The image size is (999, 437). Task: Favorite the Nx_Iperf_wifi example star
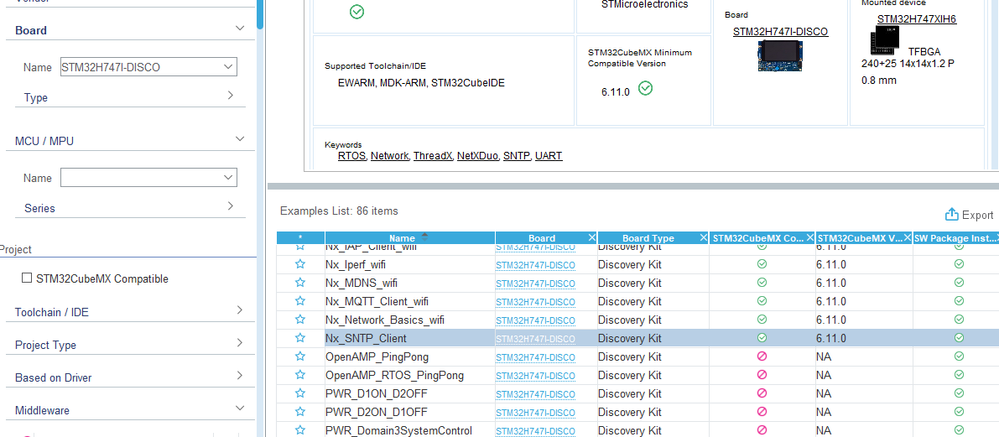[x=300, y=264]
